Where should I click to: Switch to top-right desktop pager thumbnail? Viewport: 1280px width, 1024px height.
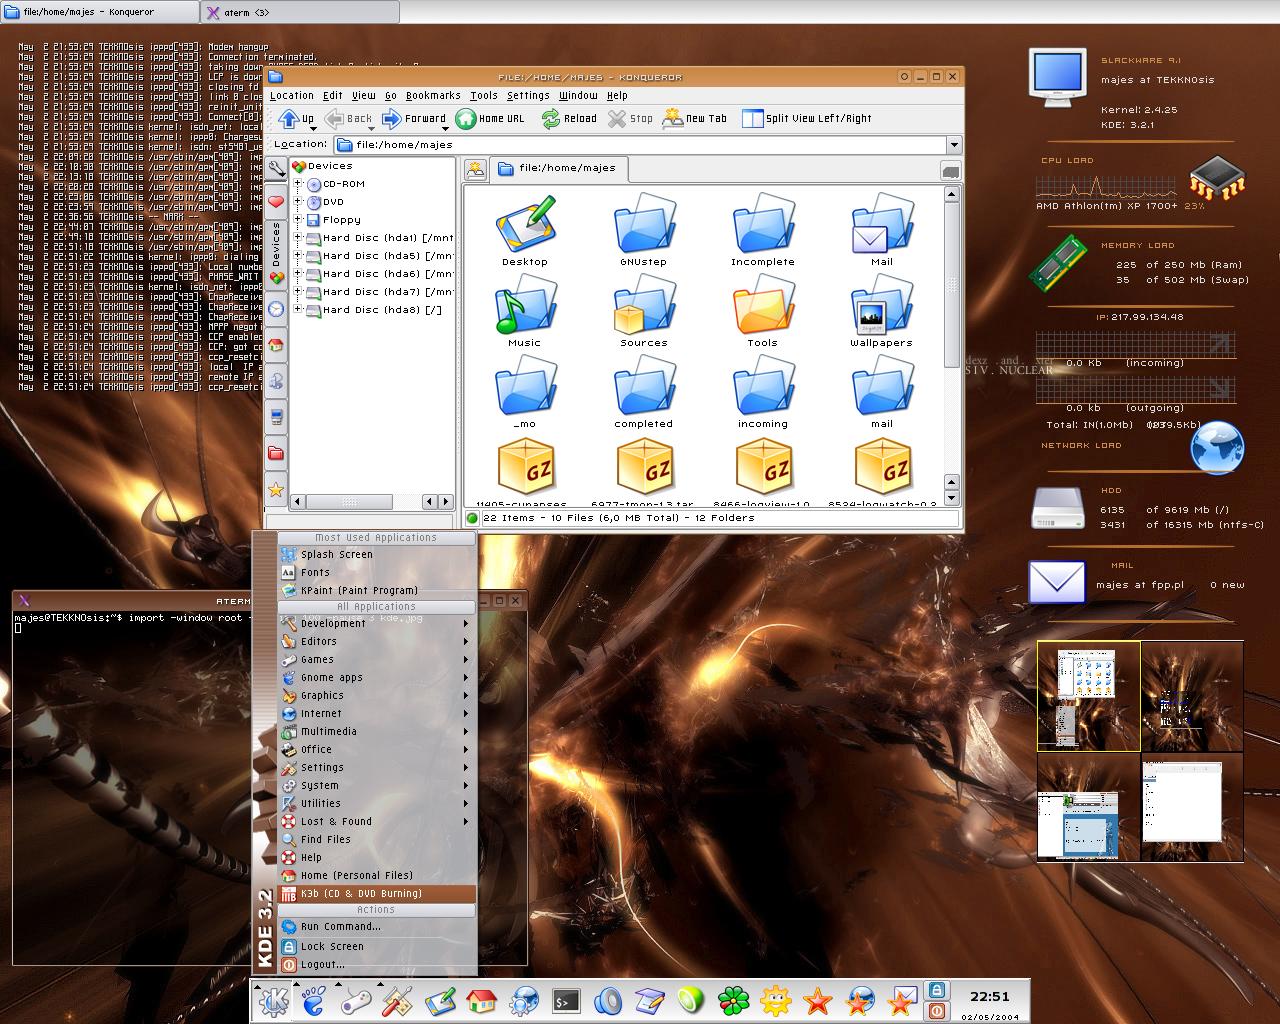click(x=1192, y=696)
